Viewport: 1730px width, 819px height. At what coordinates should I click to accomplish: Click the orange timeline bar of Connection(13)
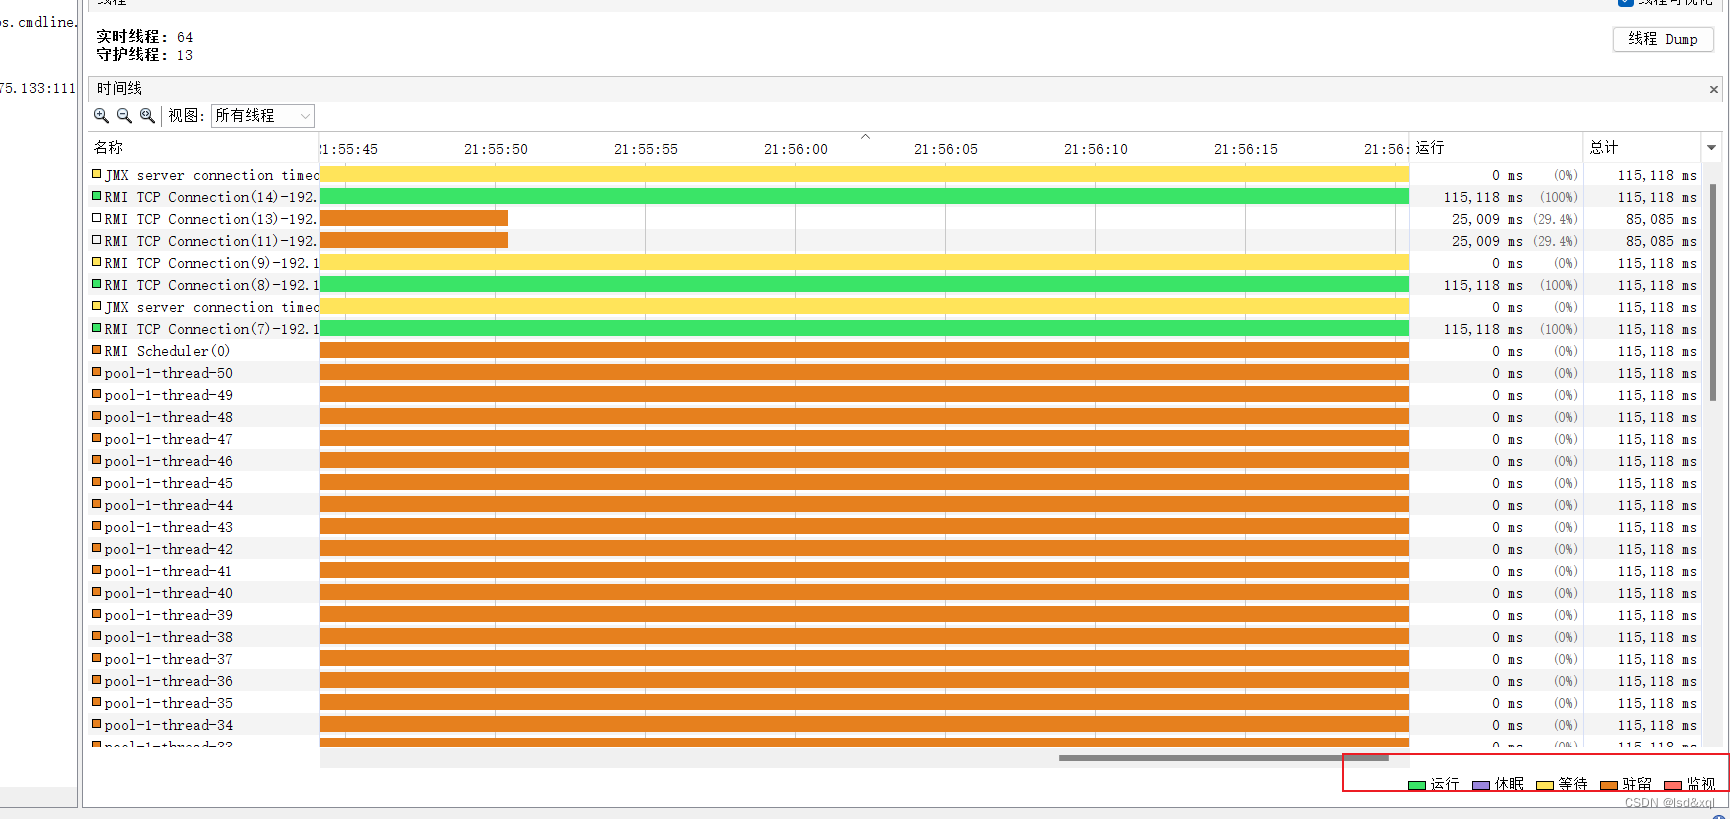414,218
